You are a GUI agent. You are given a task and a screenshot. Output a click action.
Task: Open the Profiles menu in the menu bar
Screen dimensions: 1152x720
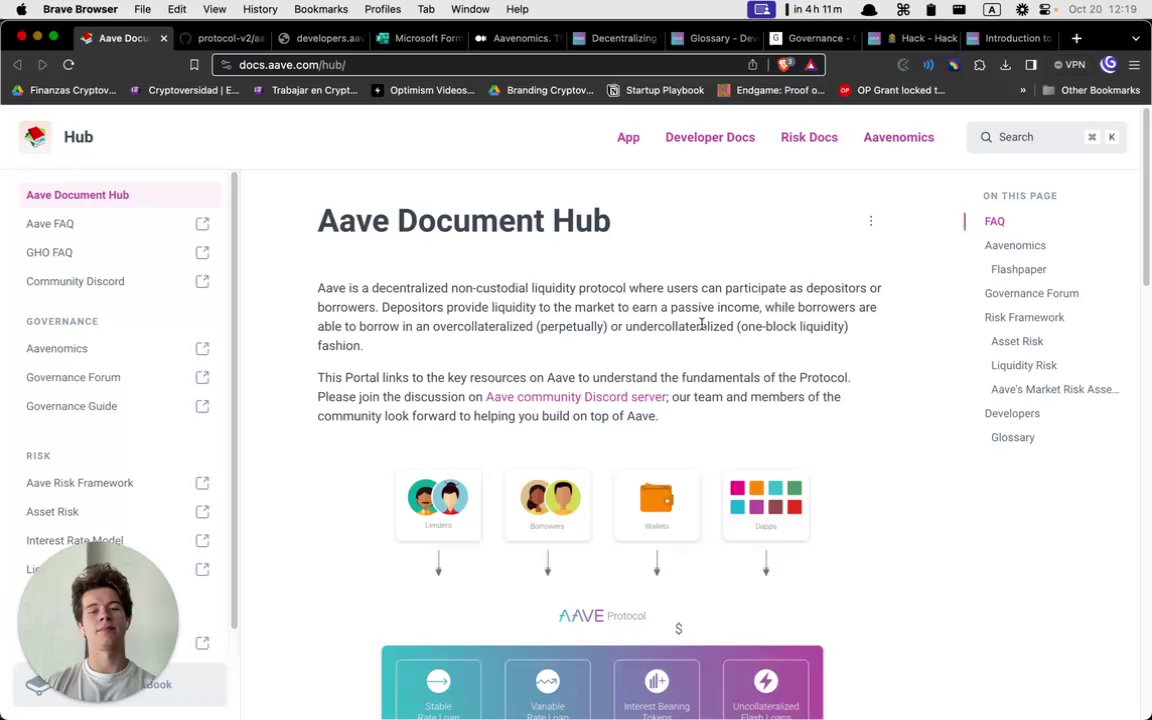click(x=383, y=10)
